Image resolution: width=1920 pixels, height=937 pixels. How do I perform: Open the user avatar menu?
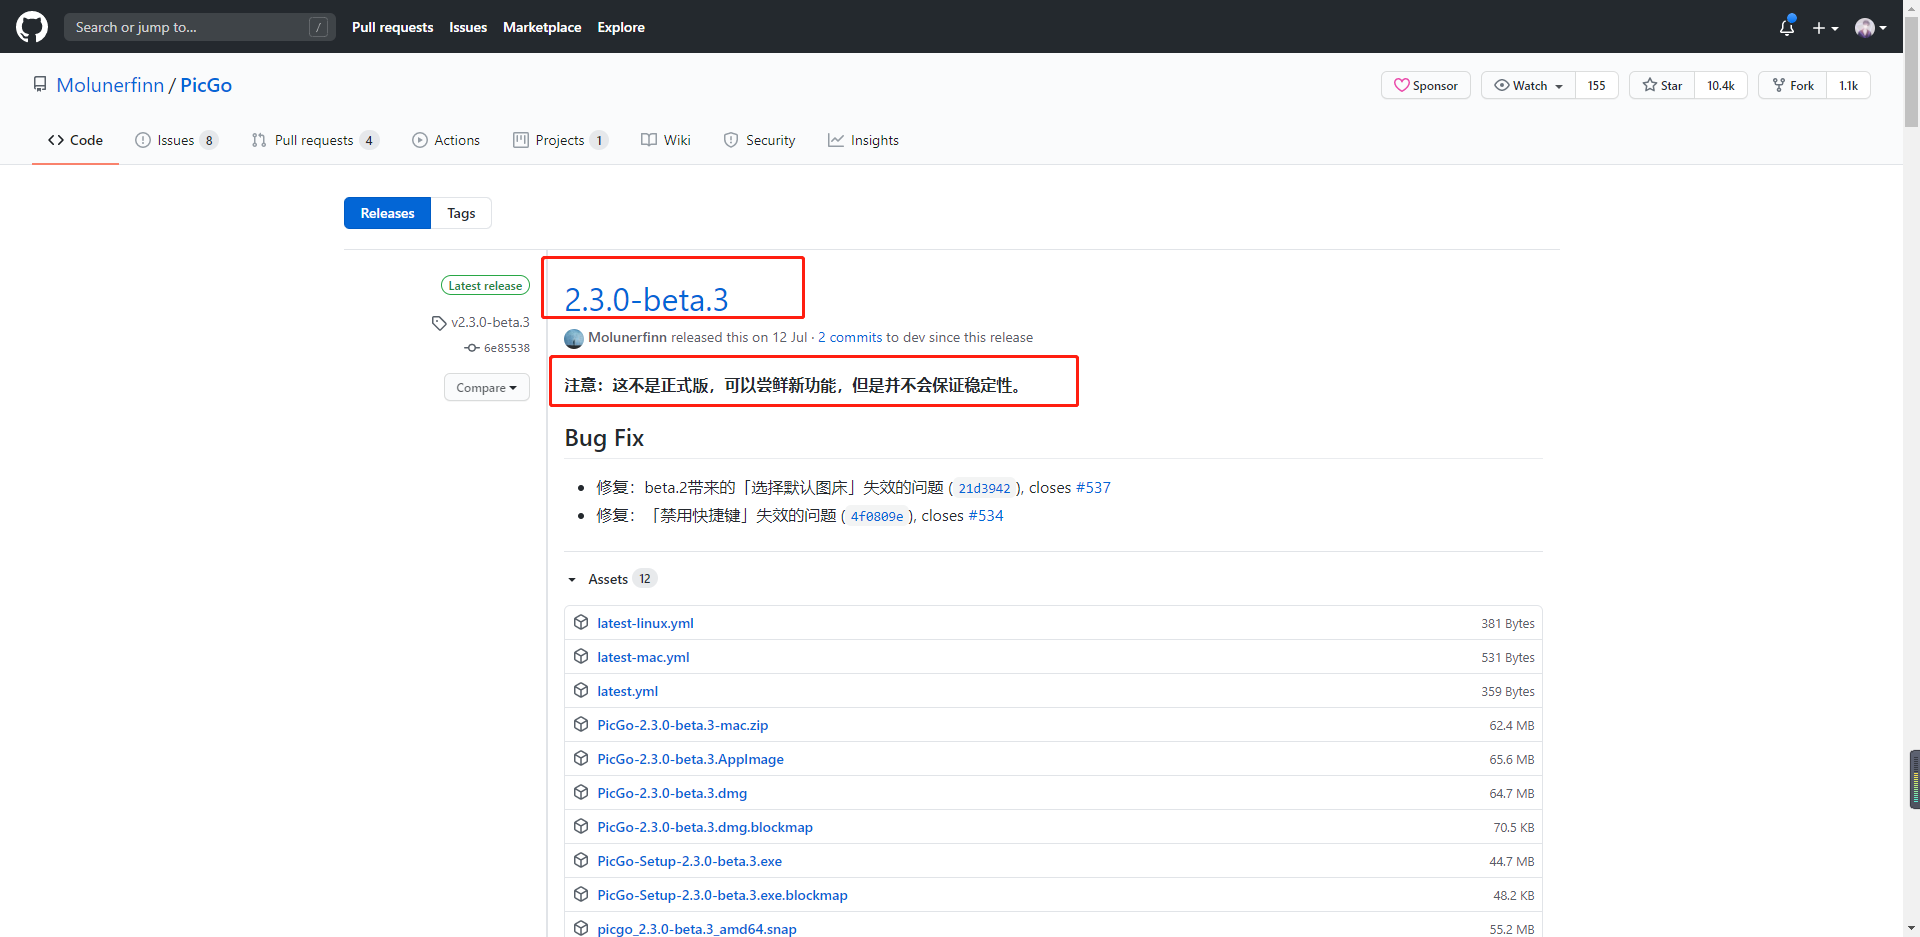coord(1870,28)
